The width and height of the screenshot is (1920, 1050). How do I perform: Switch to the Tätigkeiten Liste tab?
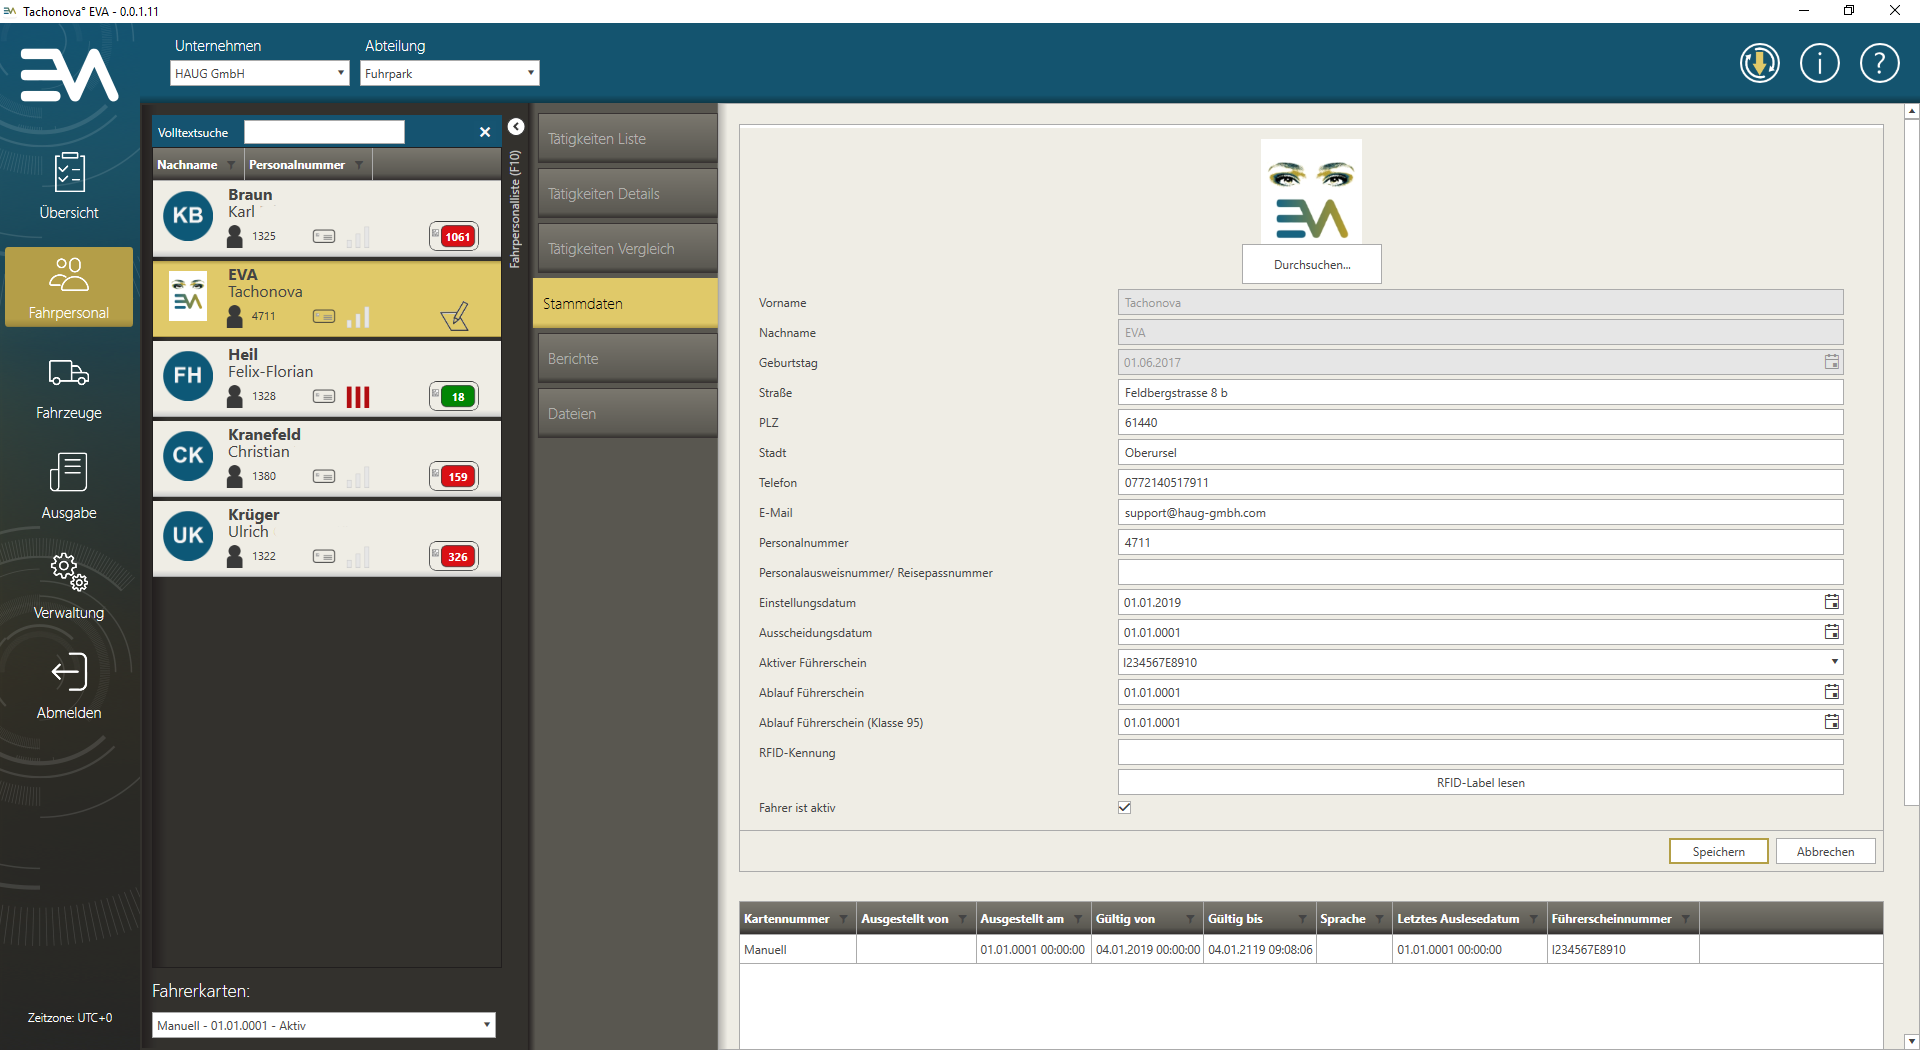[x=625, y=139]
